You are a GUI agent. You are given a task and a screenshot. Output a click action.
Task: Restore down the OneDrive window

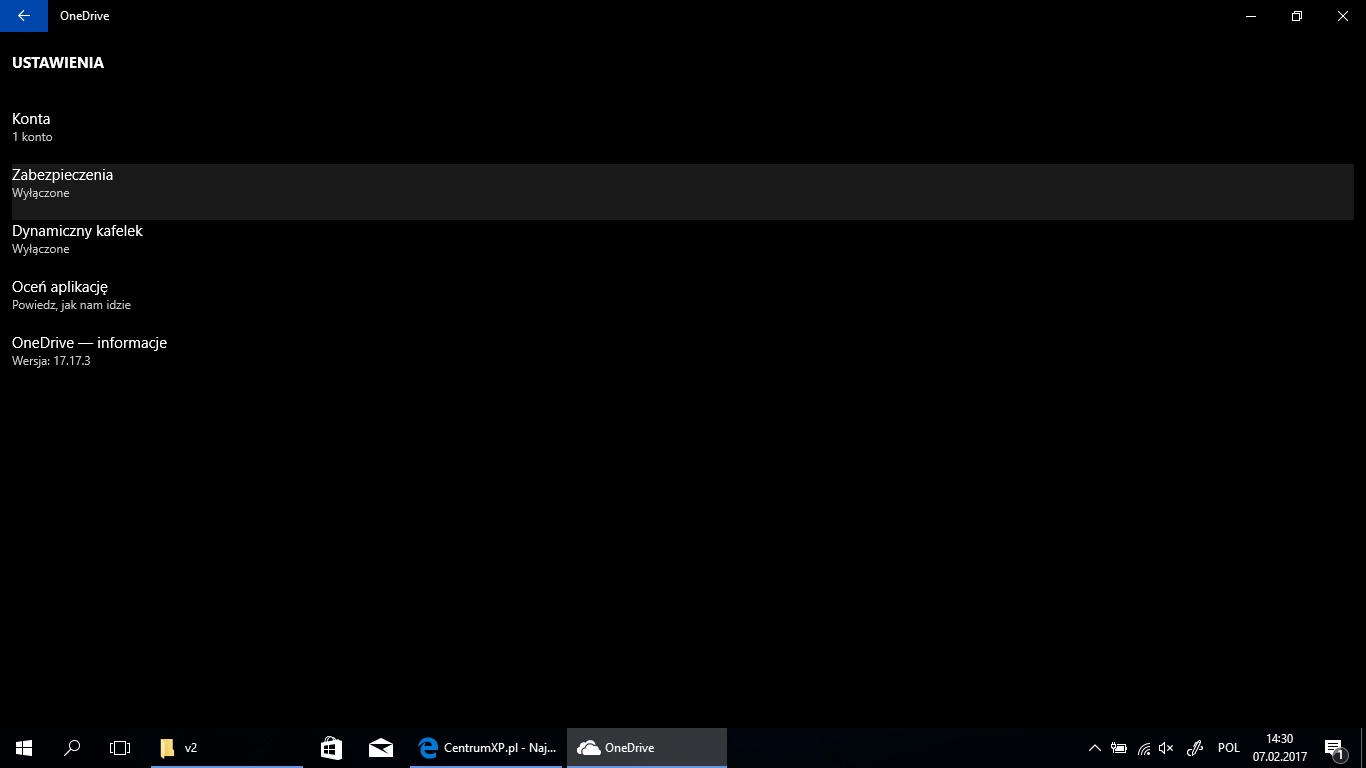[x=1297, y=16]
